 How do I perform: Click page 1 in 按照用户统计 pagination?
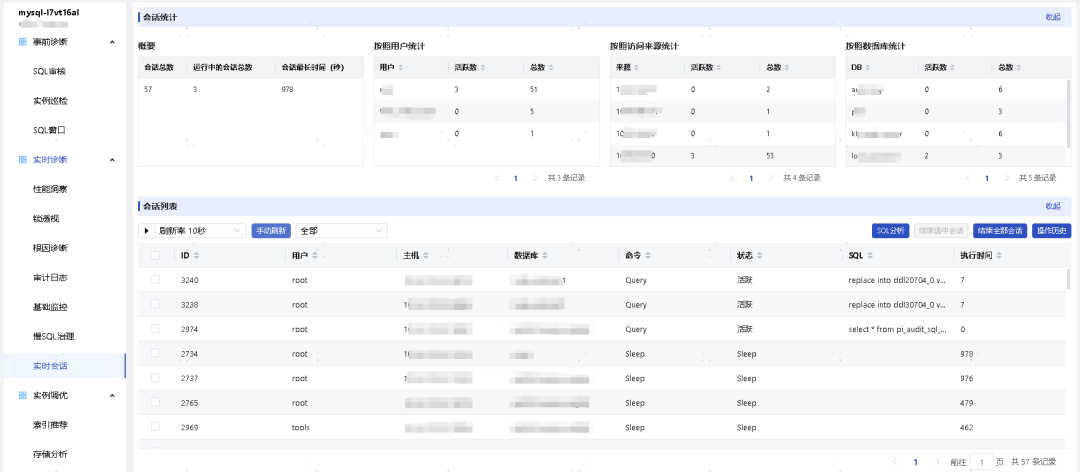coord(515,178)
